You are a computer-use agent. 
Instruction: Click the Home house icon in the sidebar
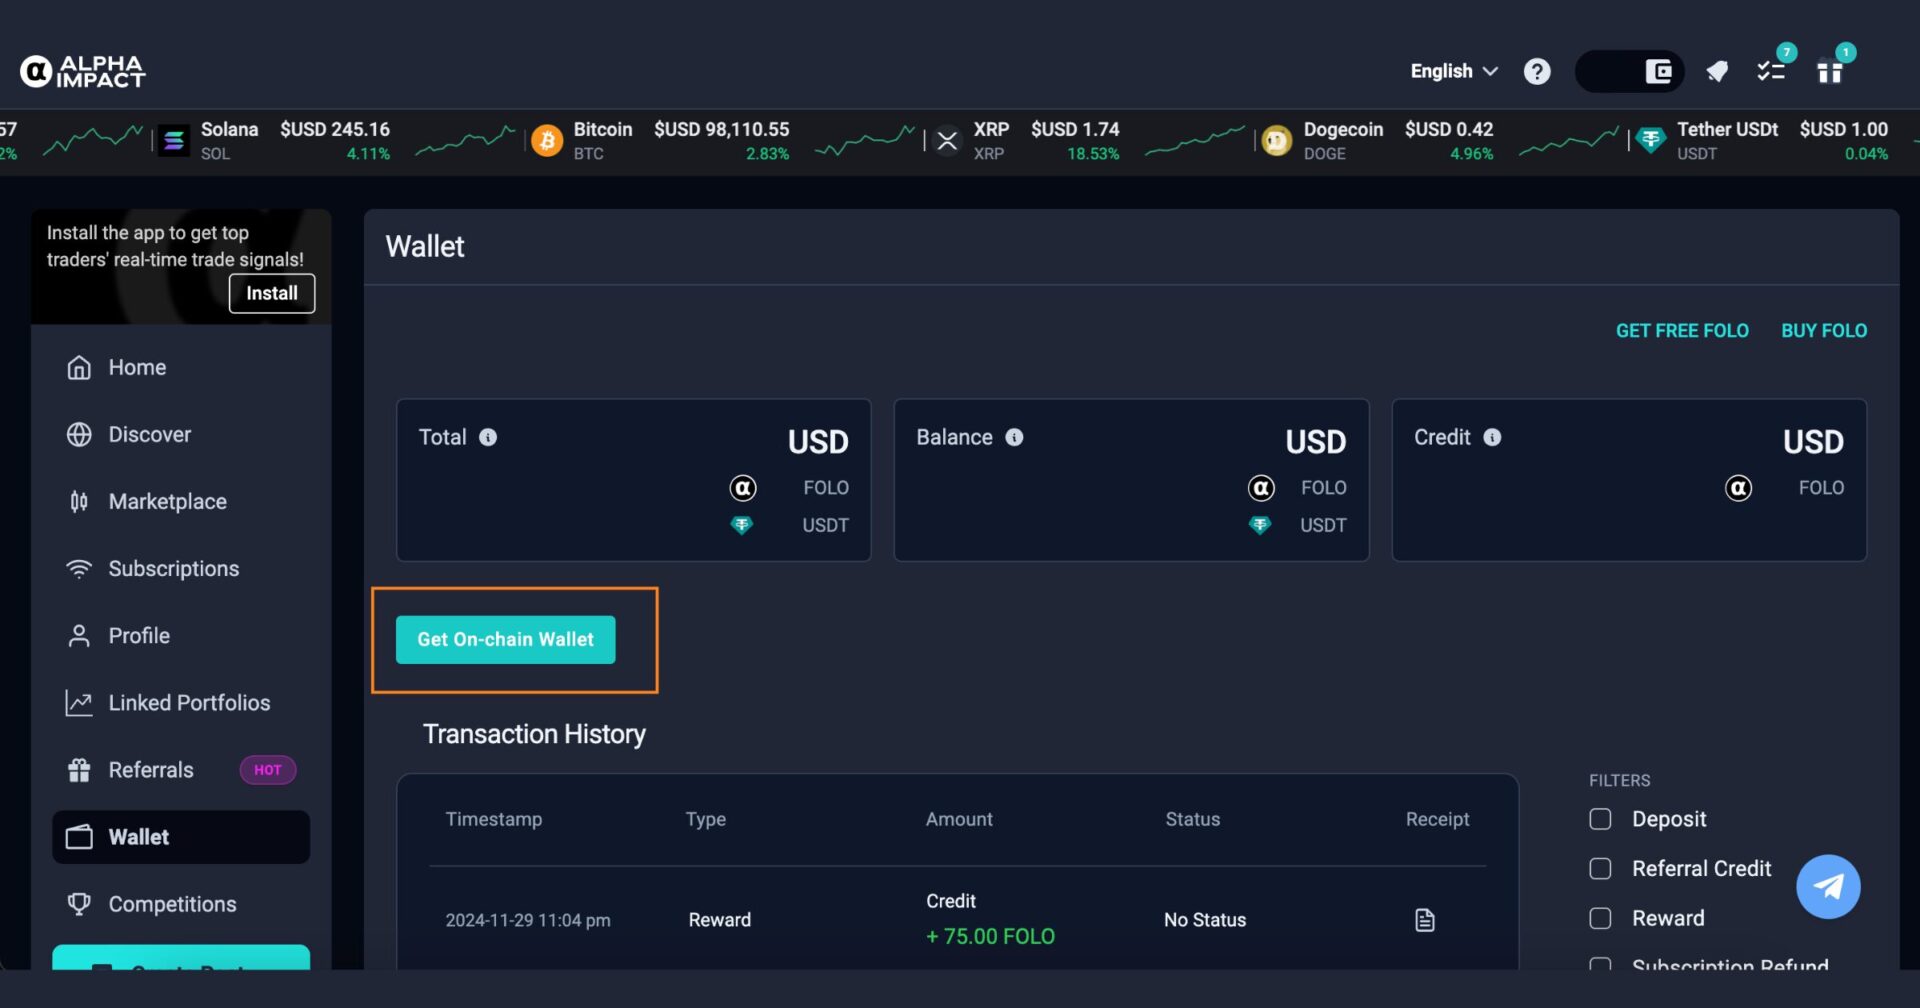pyautogui.click(x=79, y=368)
